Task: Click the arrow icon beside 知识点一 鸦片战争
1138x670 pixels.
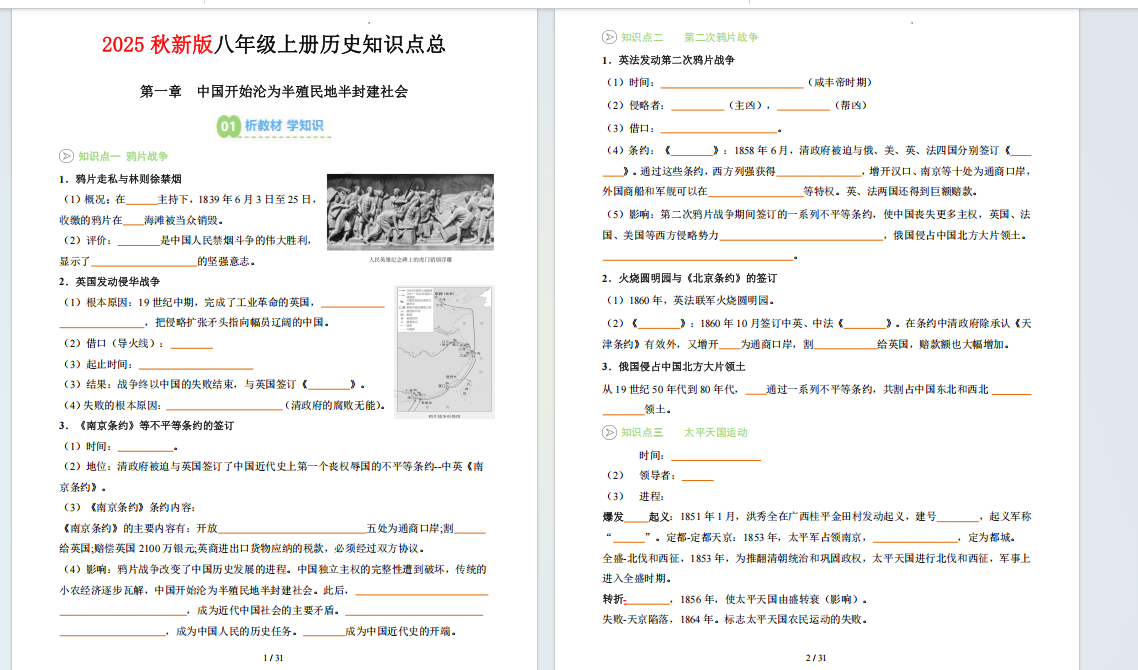Action: pos(66,156)
